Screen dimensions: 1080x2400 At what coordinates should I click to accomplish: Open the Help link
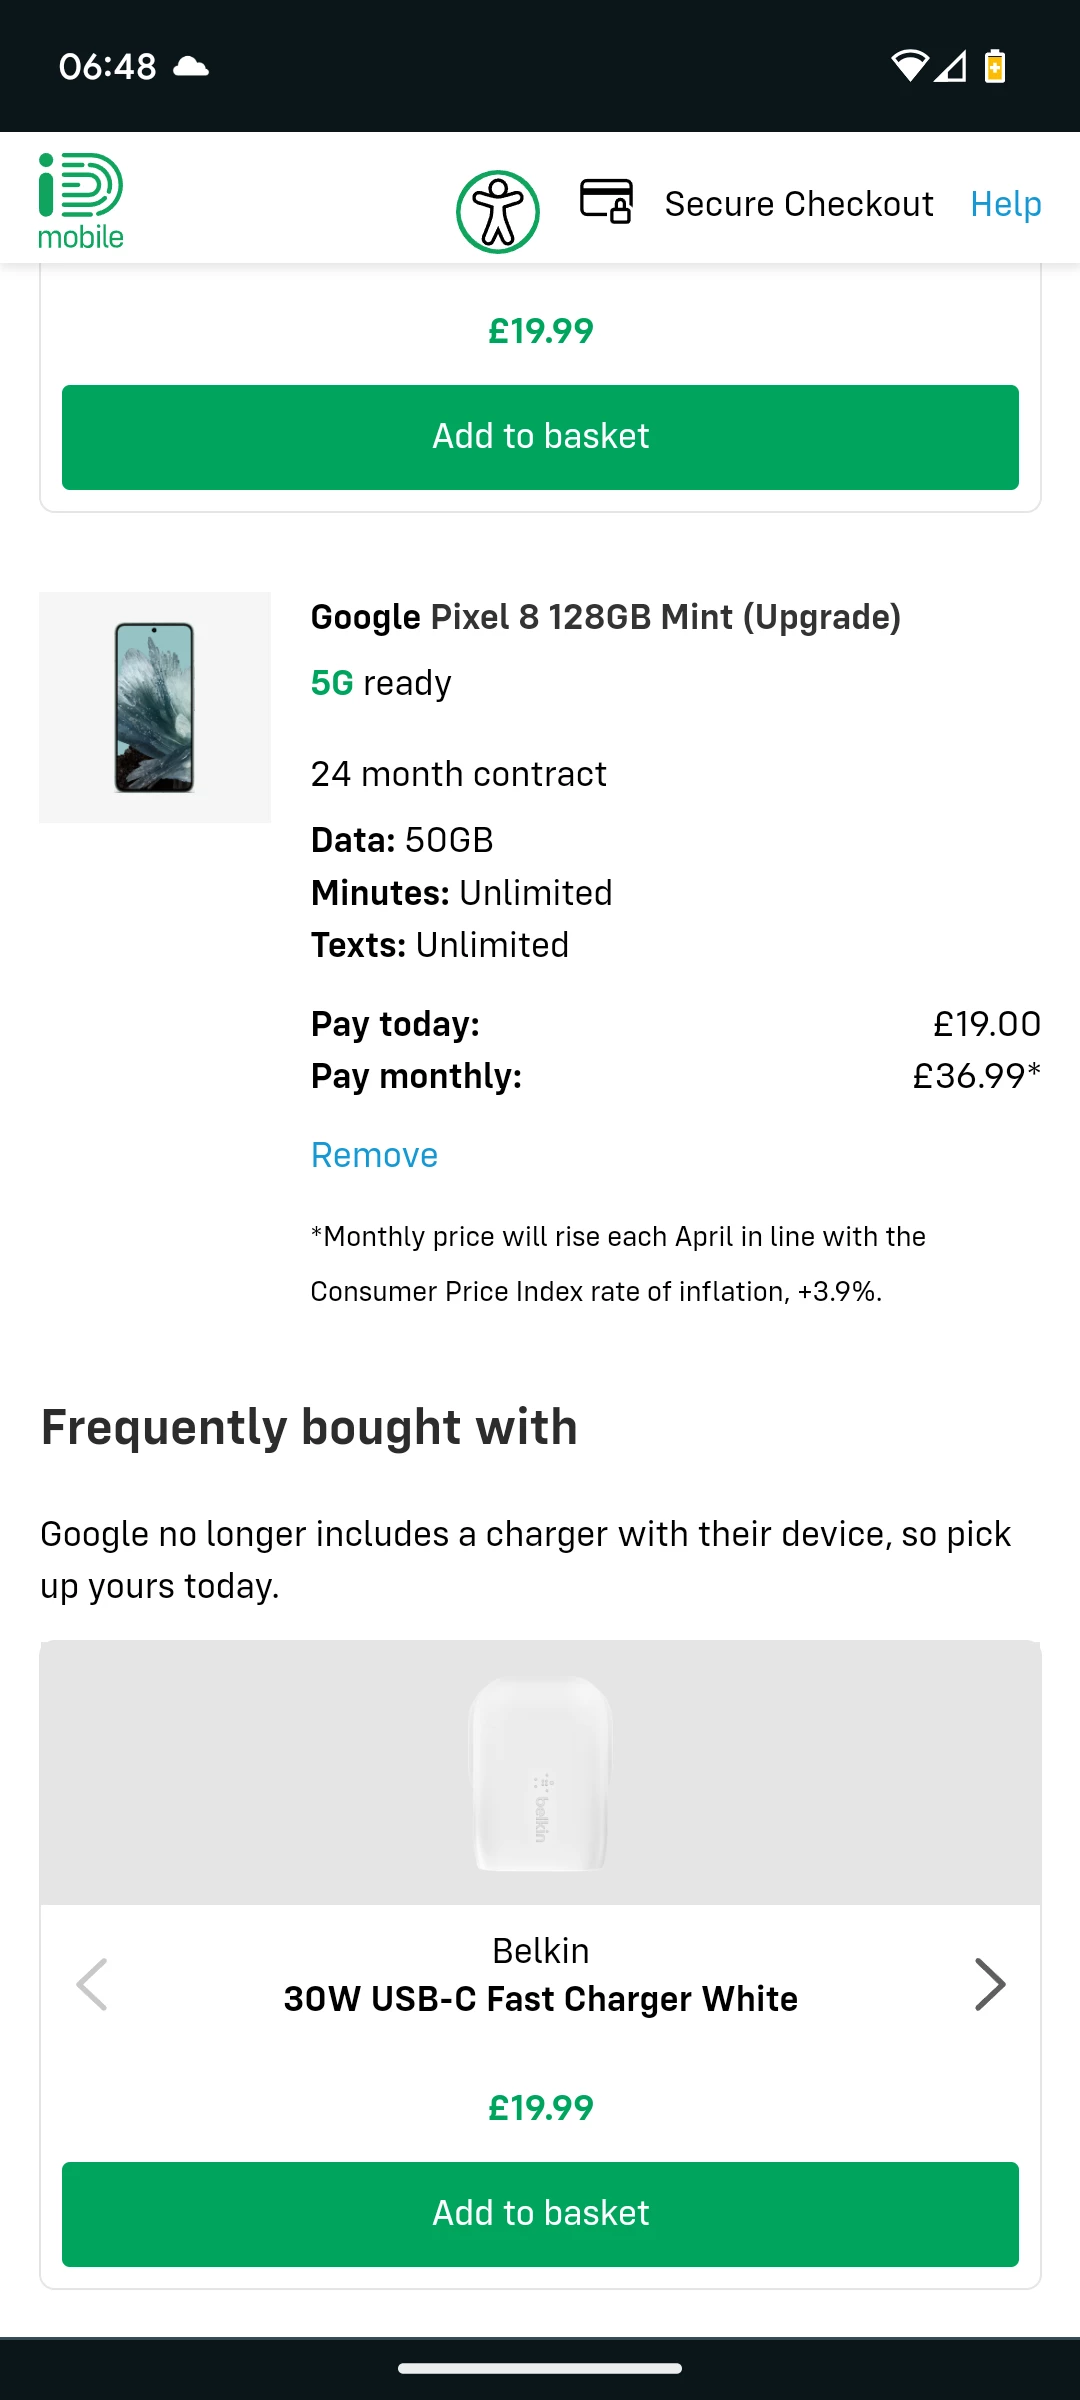click(1005, 204)
